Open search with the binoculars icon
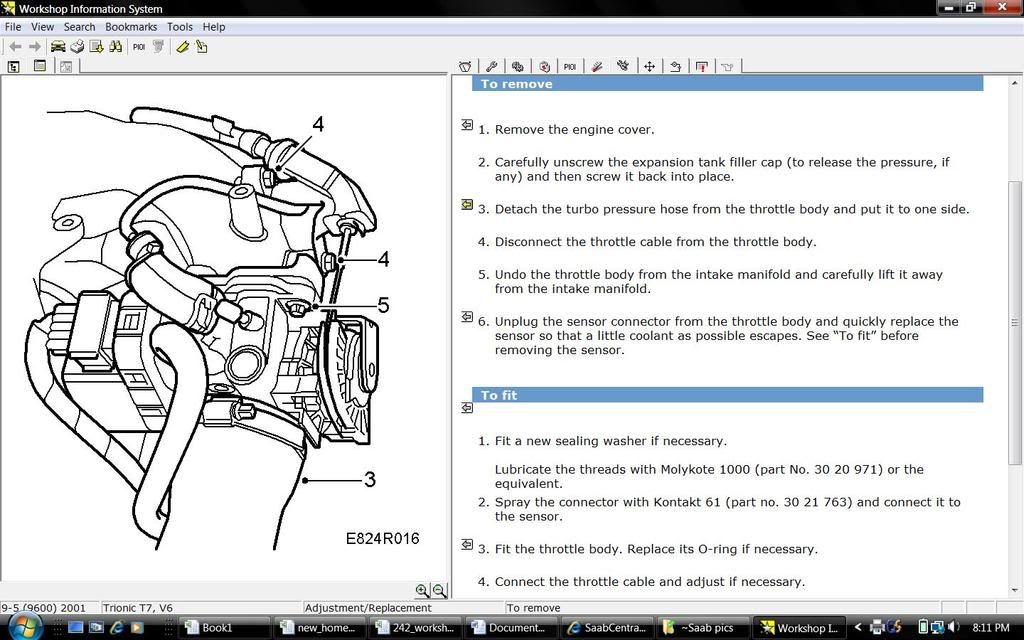 (x=117, y=46)
